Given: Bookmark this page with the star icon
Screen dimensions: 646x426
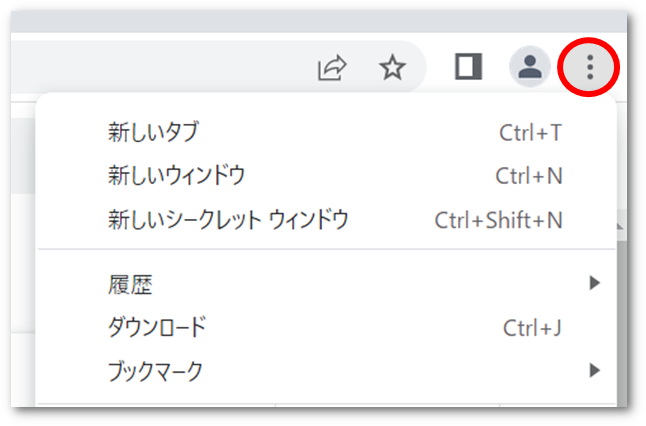Looking at the screenshot, I should click(392, 67).
